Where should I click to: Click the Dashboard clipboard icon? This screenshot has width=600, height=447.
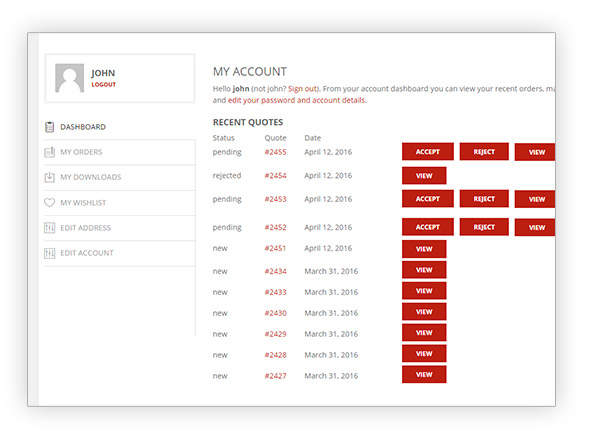(x=49, y=127)
